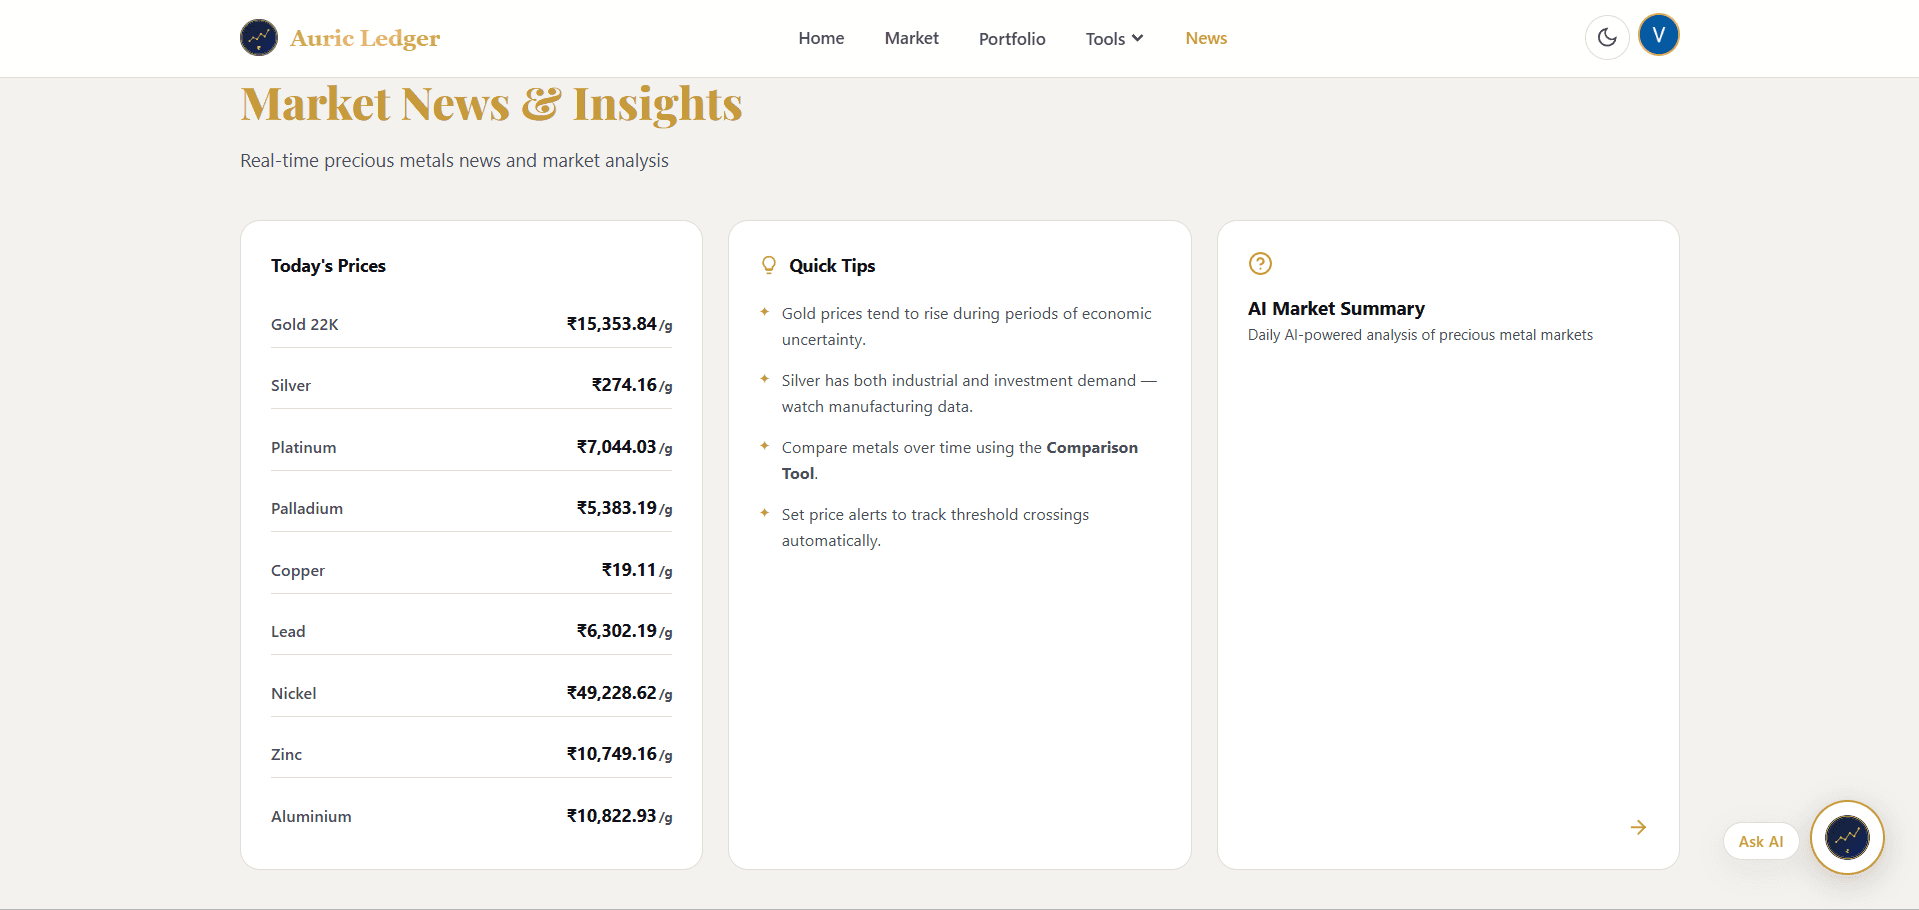Click the Auric Ledger logo icon
This screenshot has width=1919, height=910.
point(258,37)
